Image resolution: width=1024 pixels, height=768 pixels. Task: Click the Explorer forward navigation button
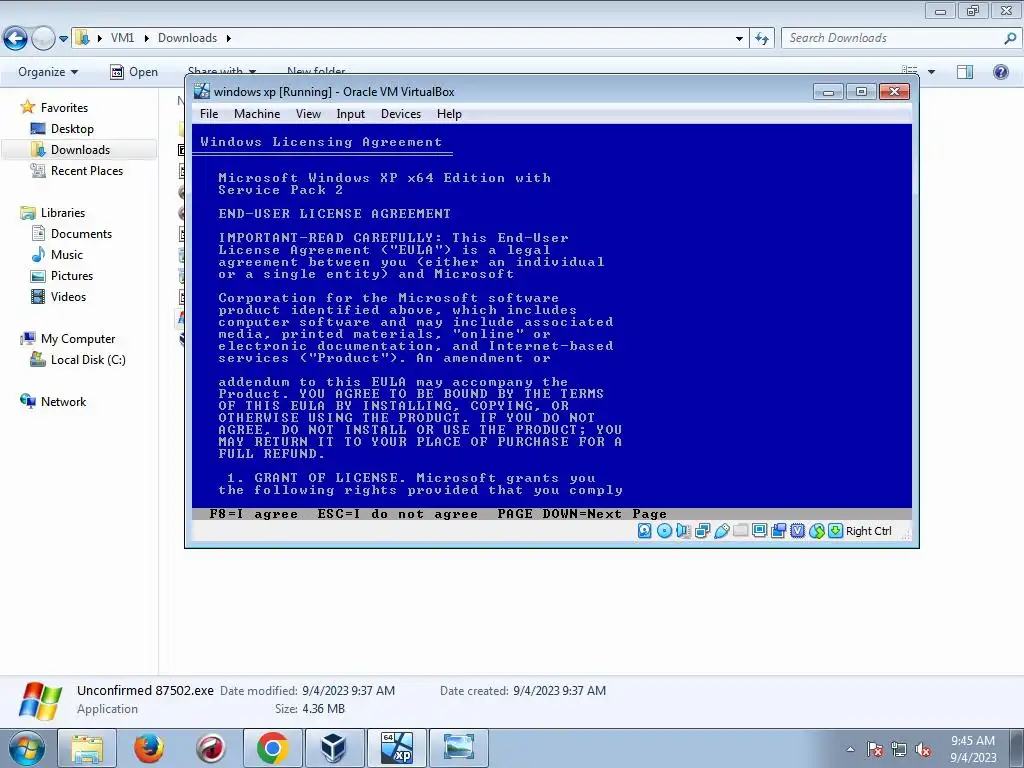(x=43, y=38)
